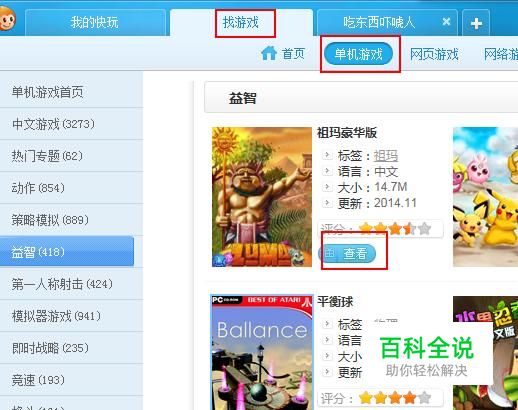Open the Zuma game cover thumbnail
Viewport: 518px width, 410px height.
[x=262, y=197]
